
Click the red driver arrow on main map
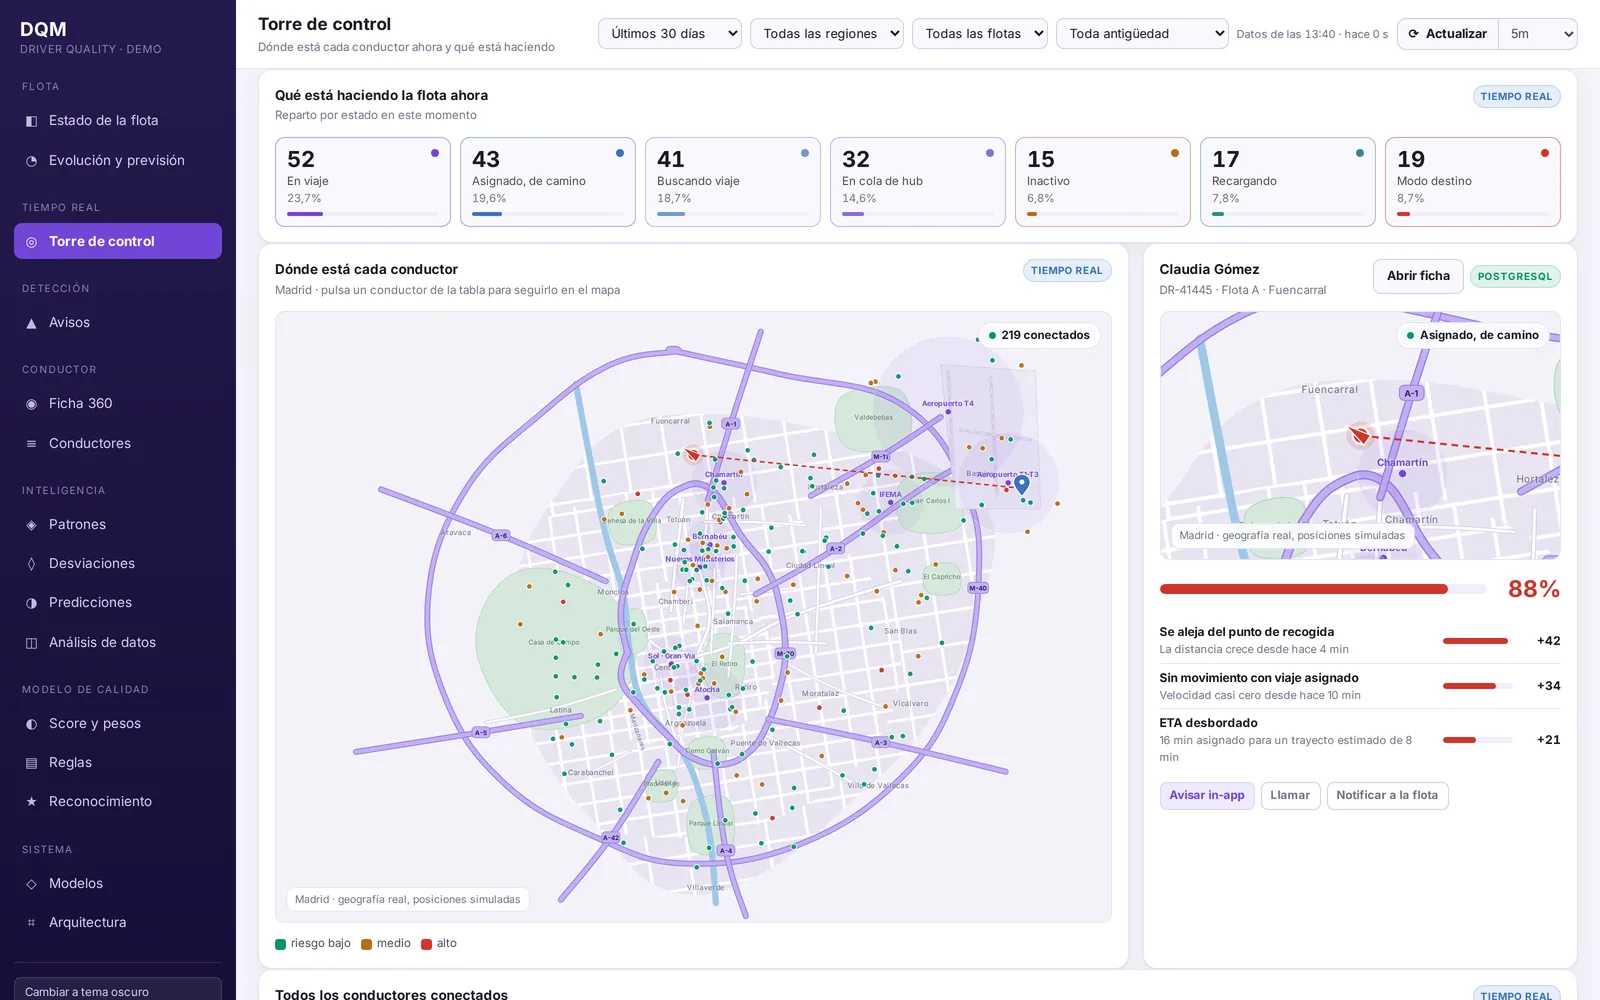coord(692,454)
